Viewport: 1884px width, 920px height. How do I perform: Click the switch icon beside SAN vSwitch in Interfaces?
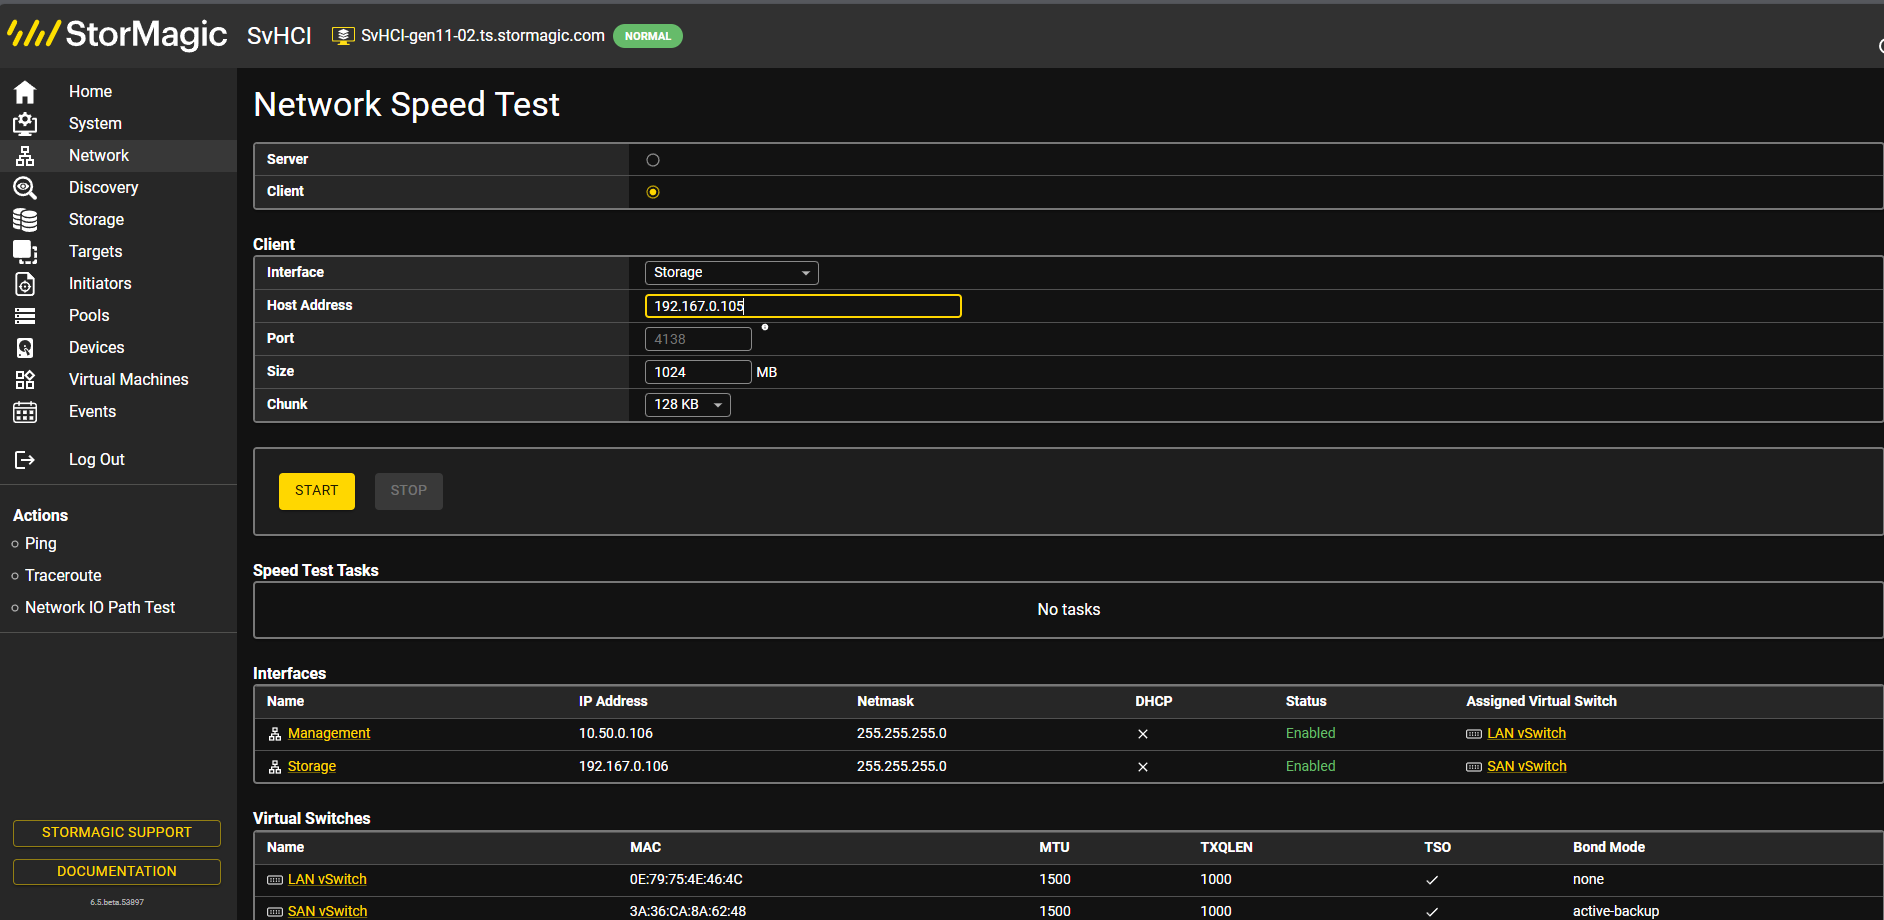tap(1474, 767)
